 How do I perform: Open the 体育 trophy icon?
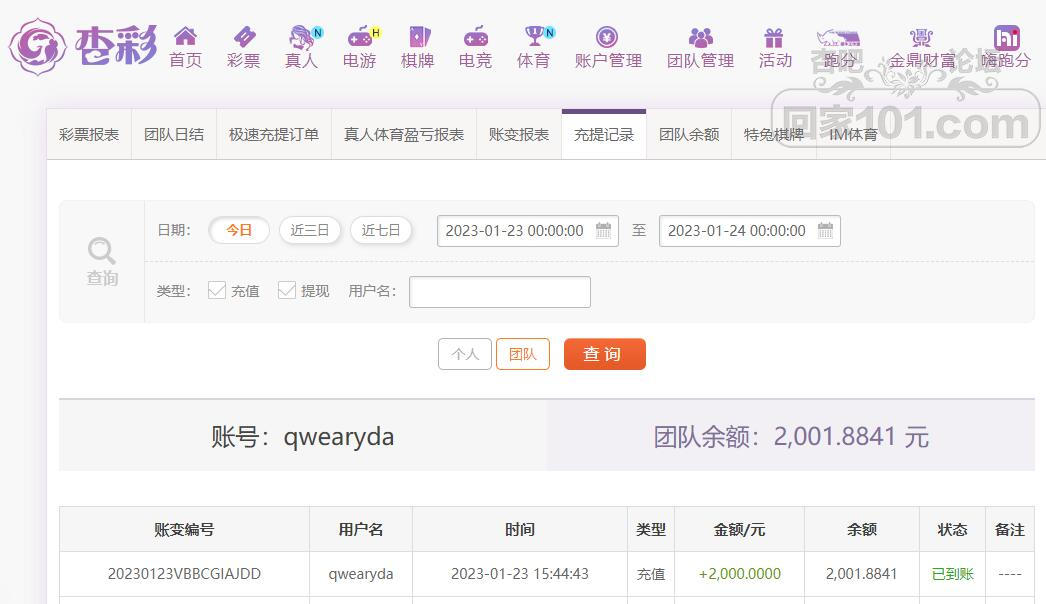pos(537,36)
